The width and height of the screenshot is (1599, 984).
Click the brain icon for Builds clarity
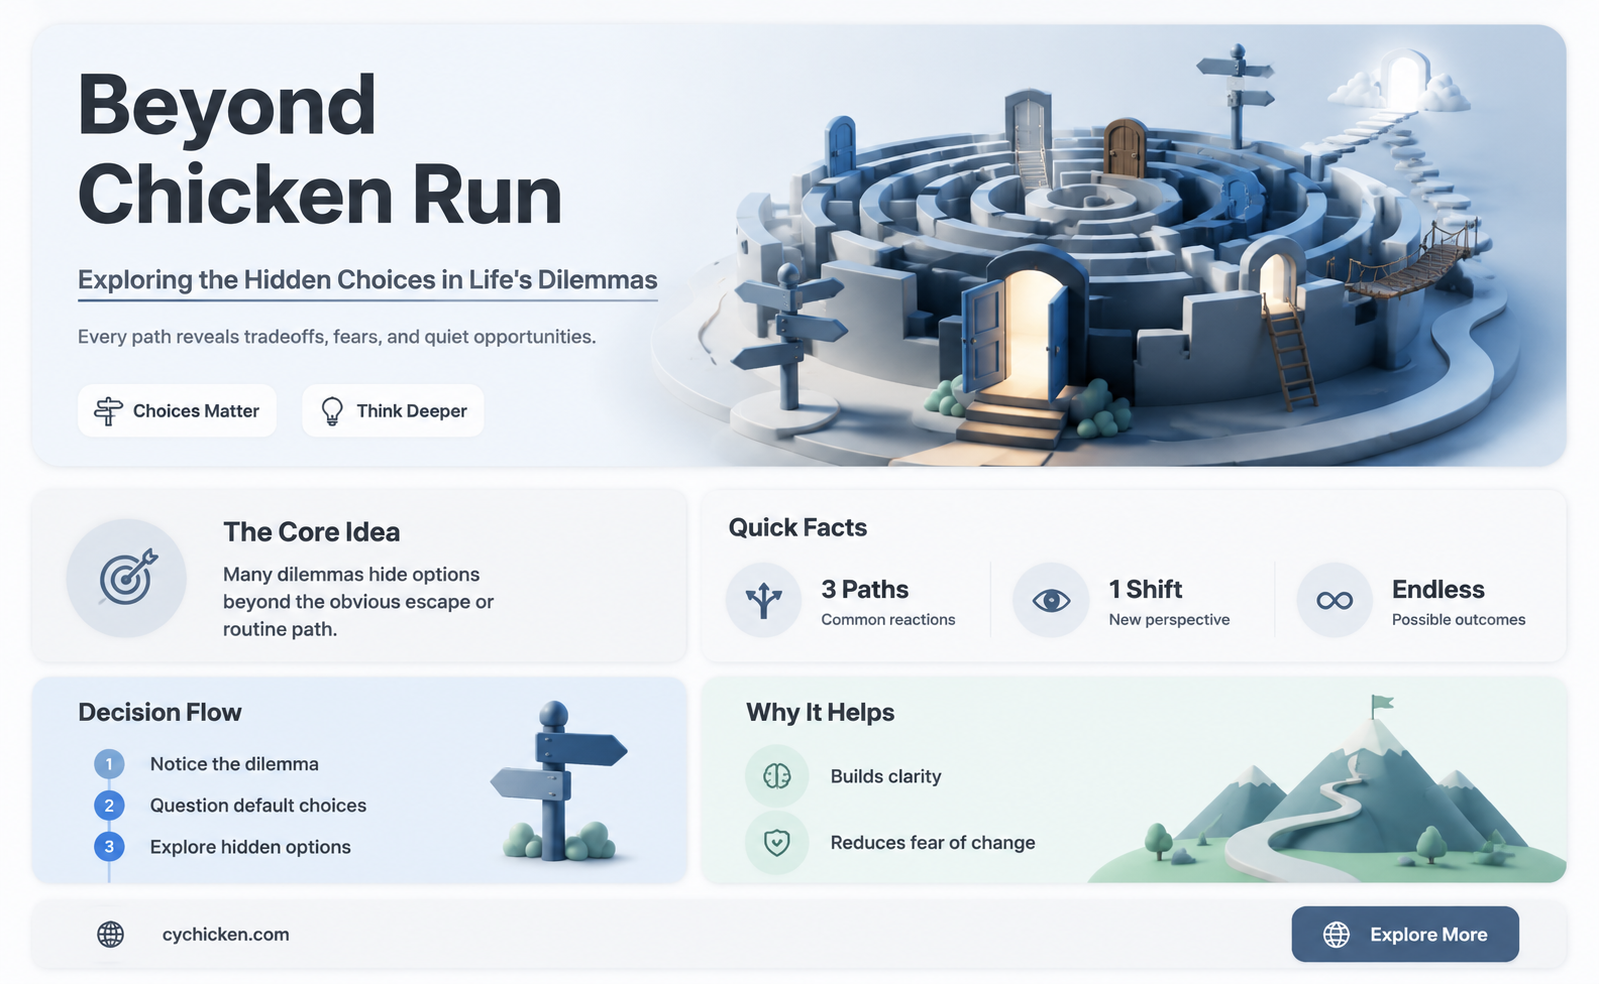[777, 776]
